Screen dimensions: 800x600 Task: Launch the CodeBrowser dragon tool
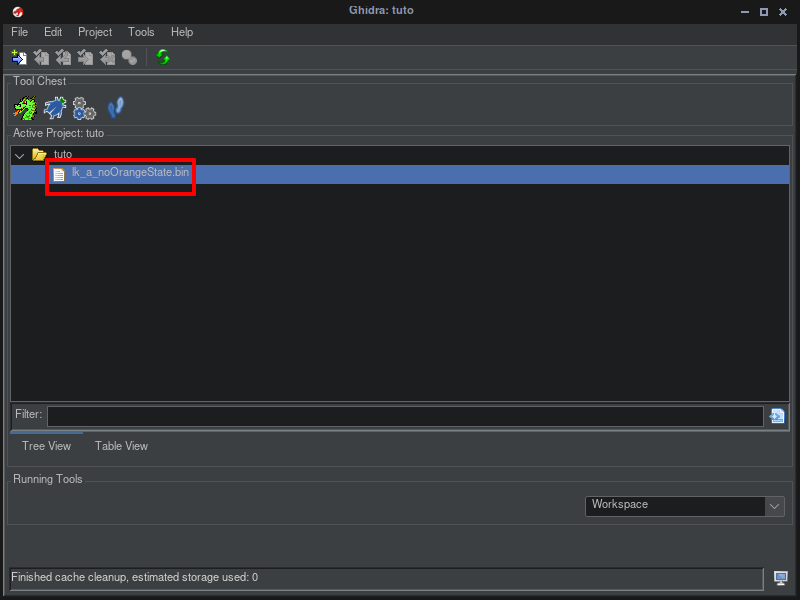25,108
